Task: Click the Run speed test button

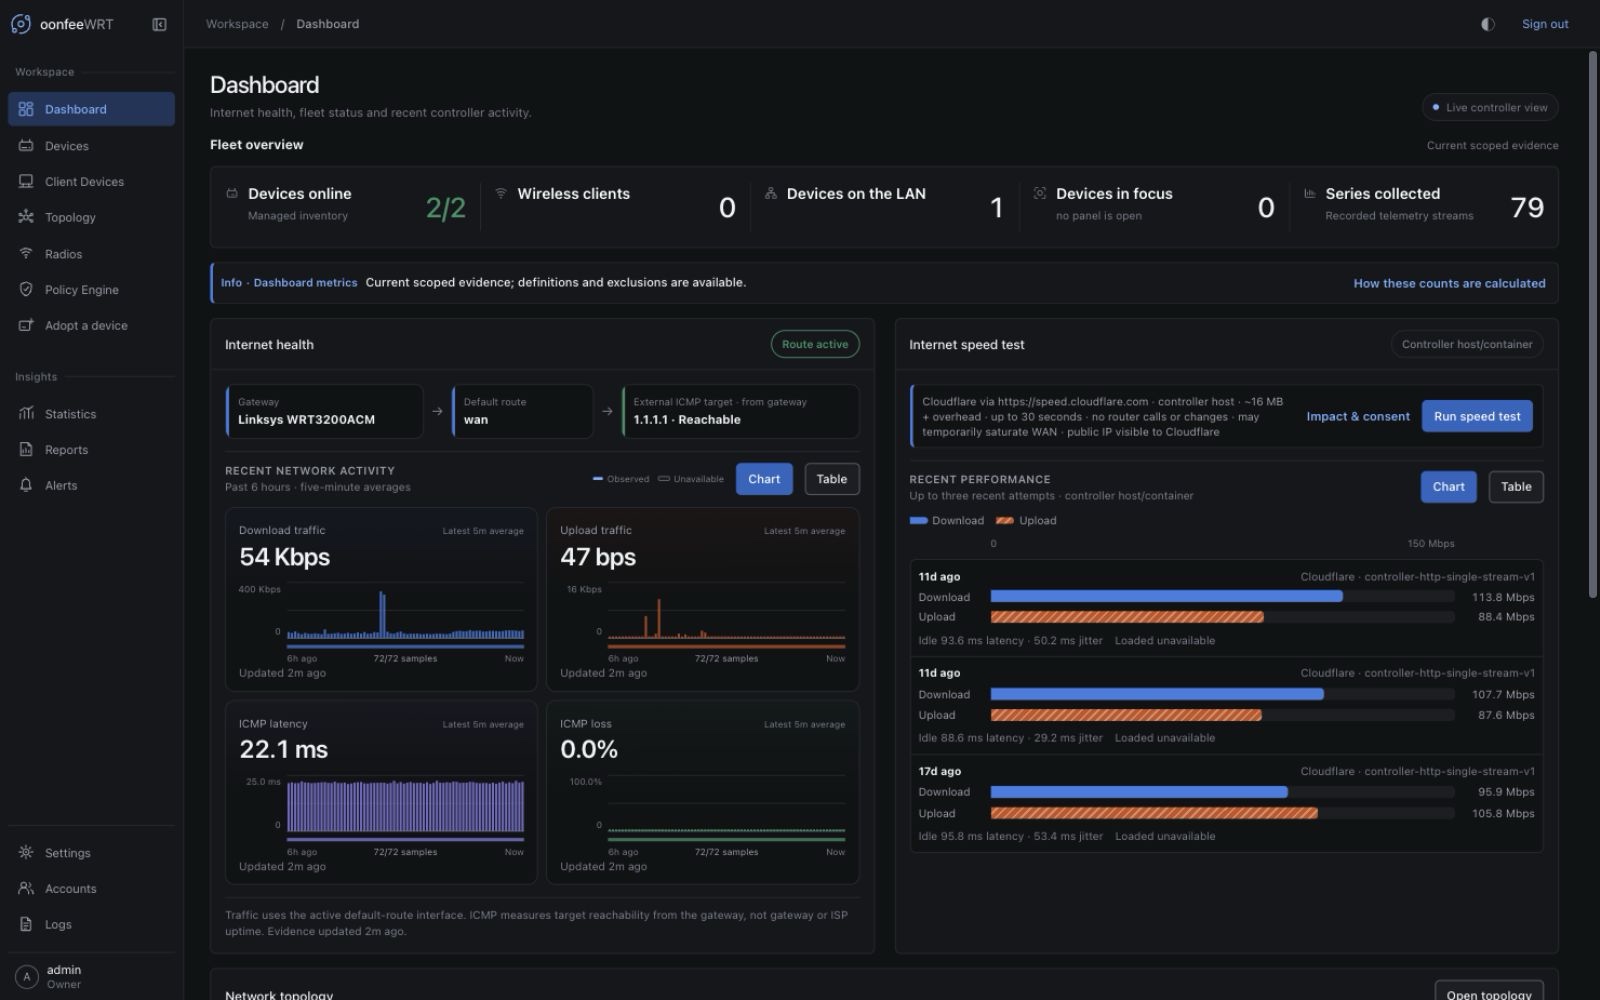Action: click(x=1477, y=416)
